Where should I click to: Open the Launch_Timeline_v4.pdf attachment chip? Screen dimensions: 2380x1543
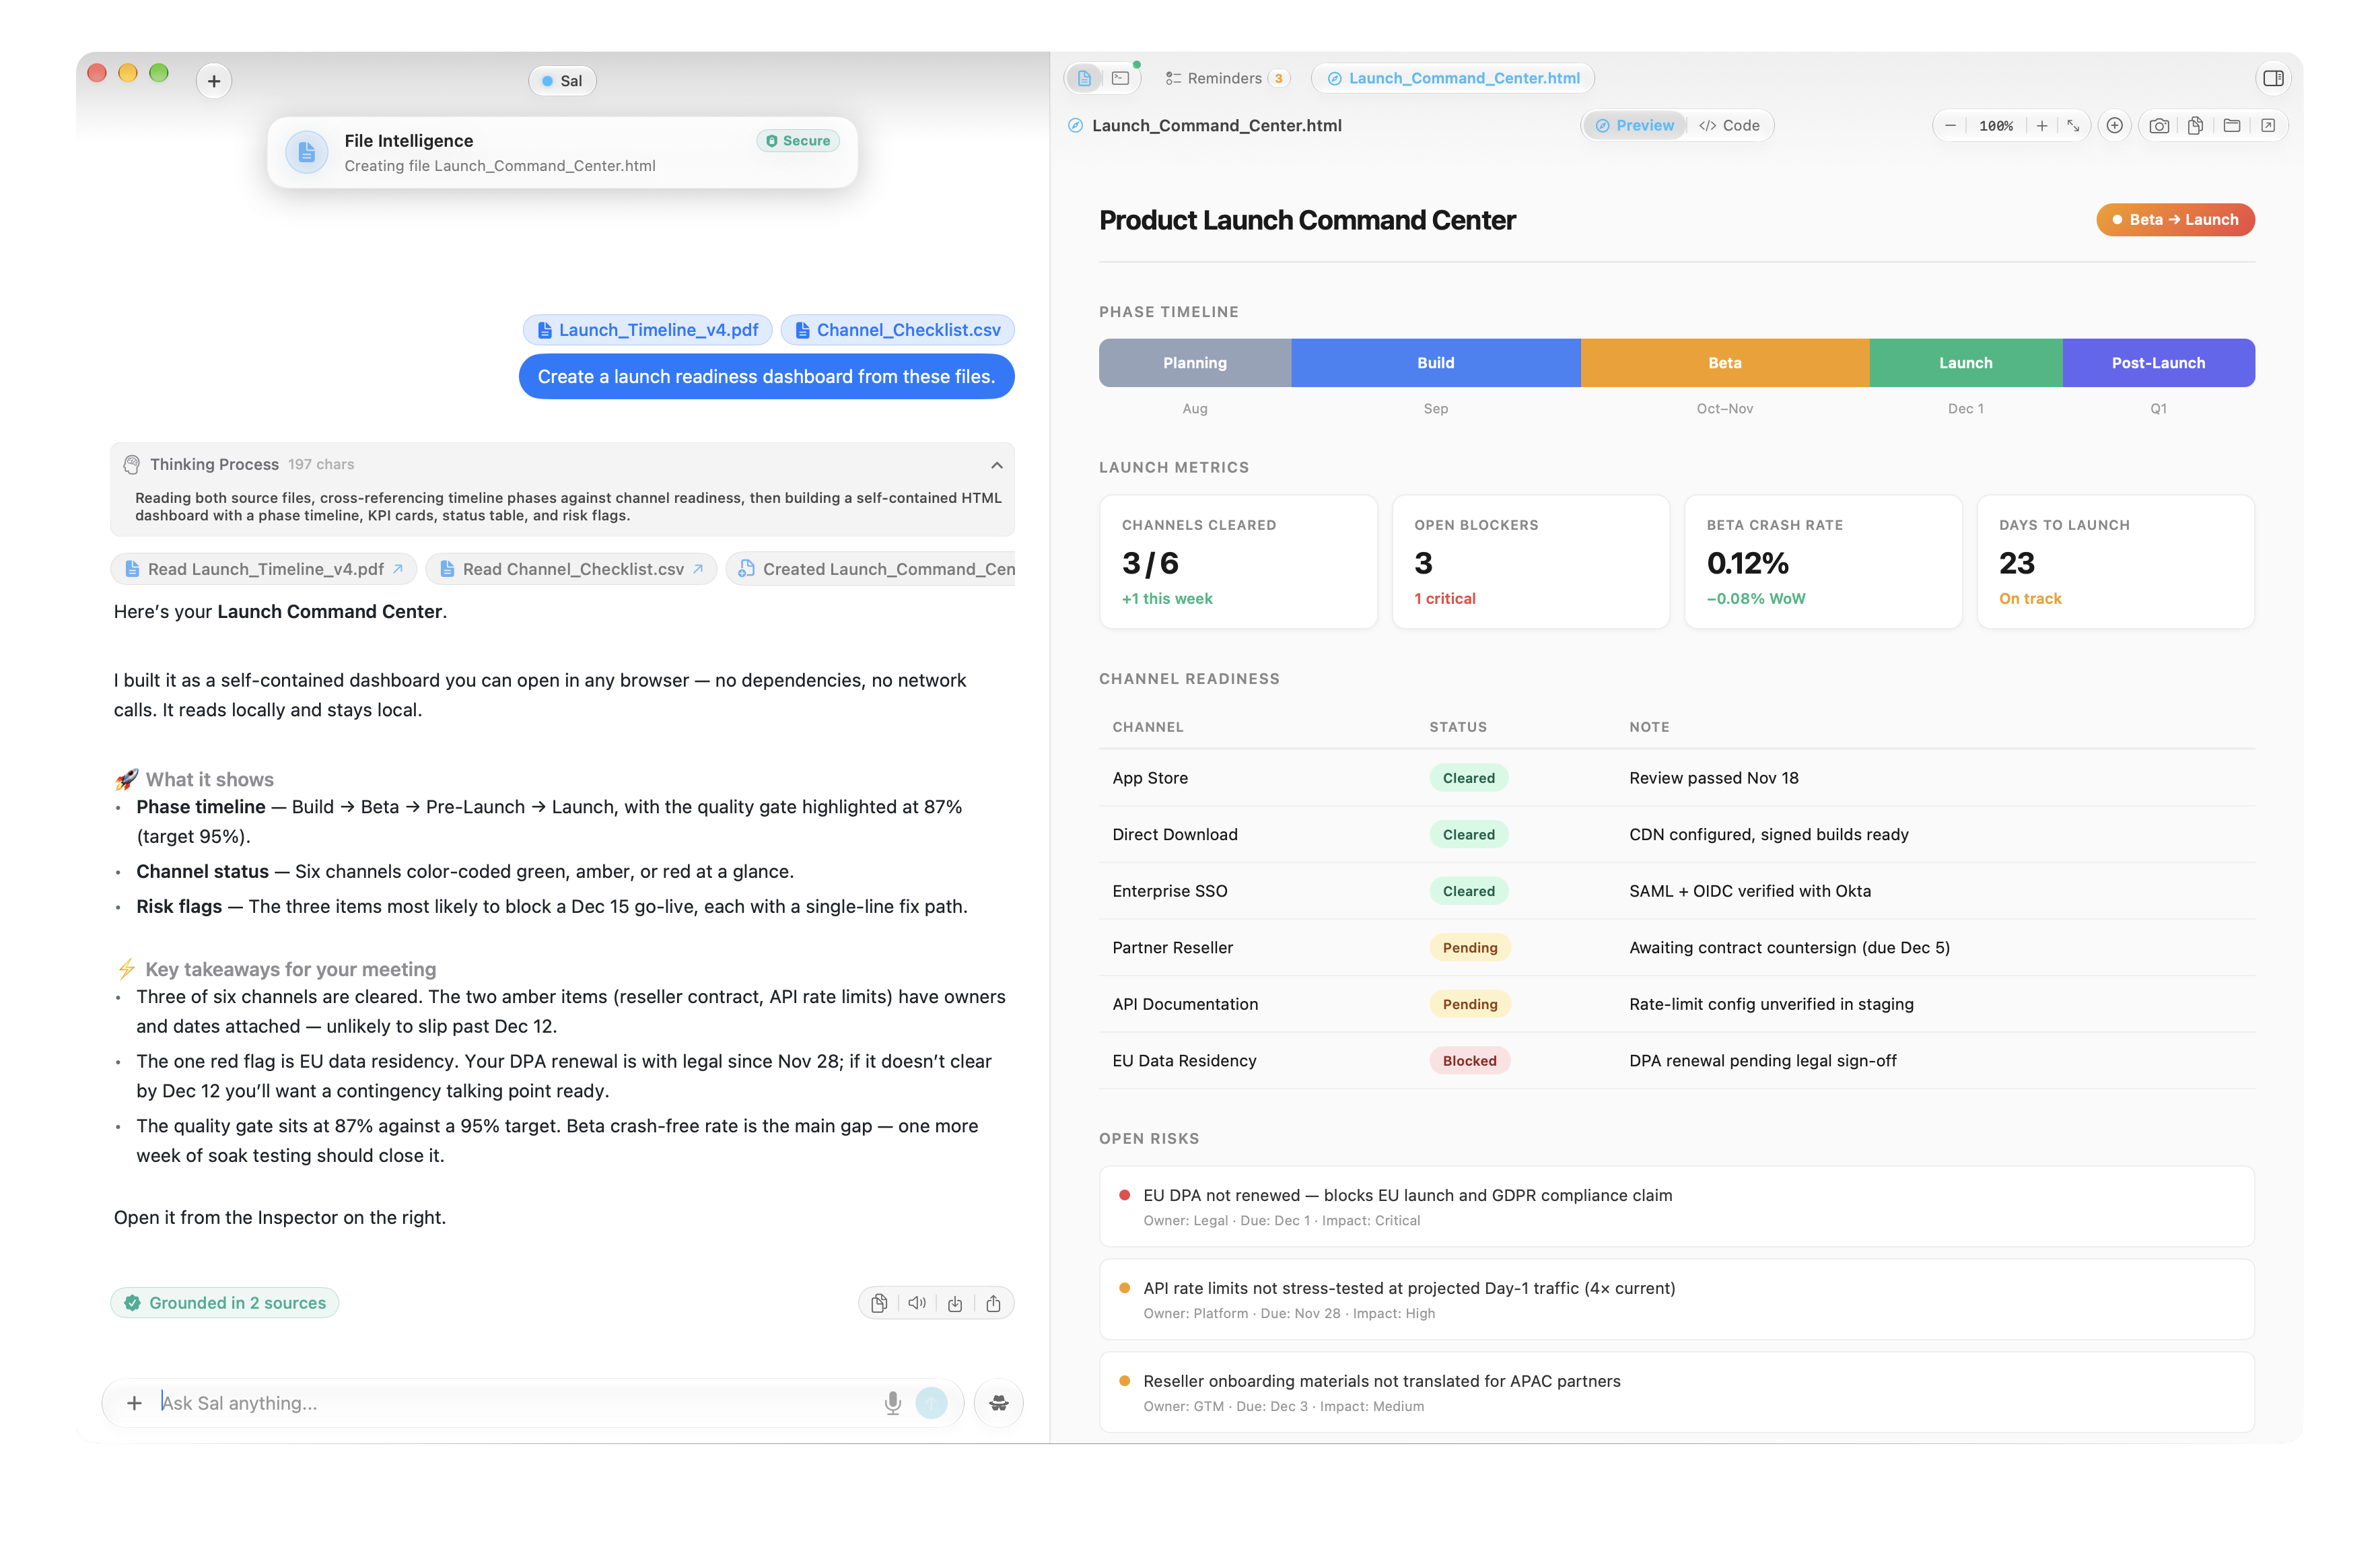[x=647, y=330]
